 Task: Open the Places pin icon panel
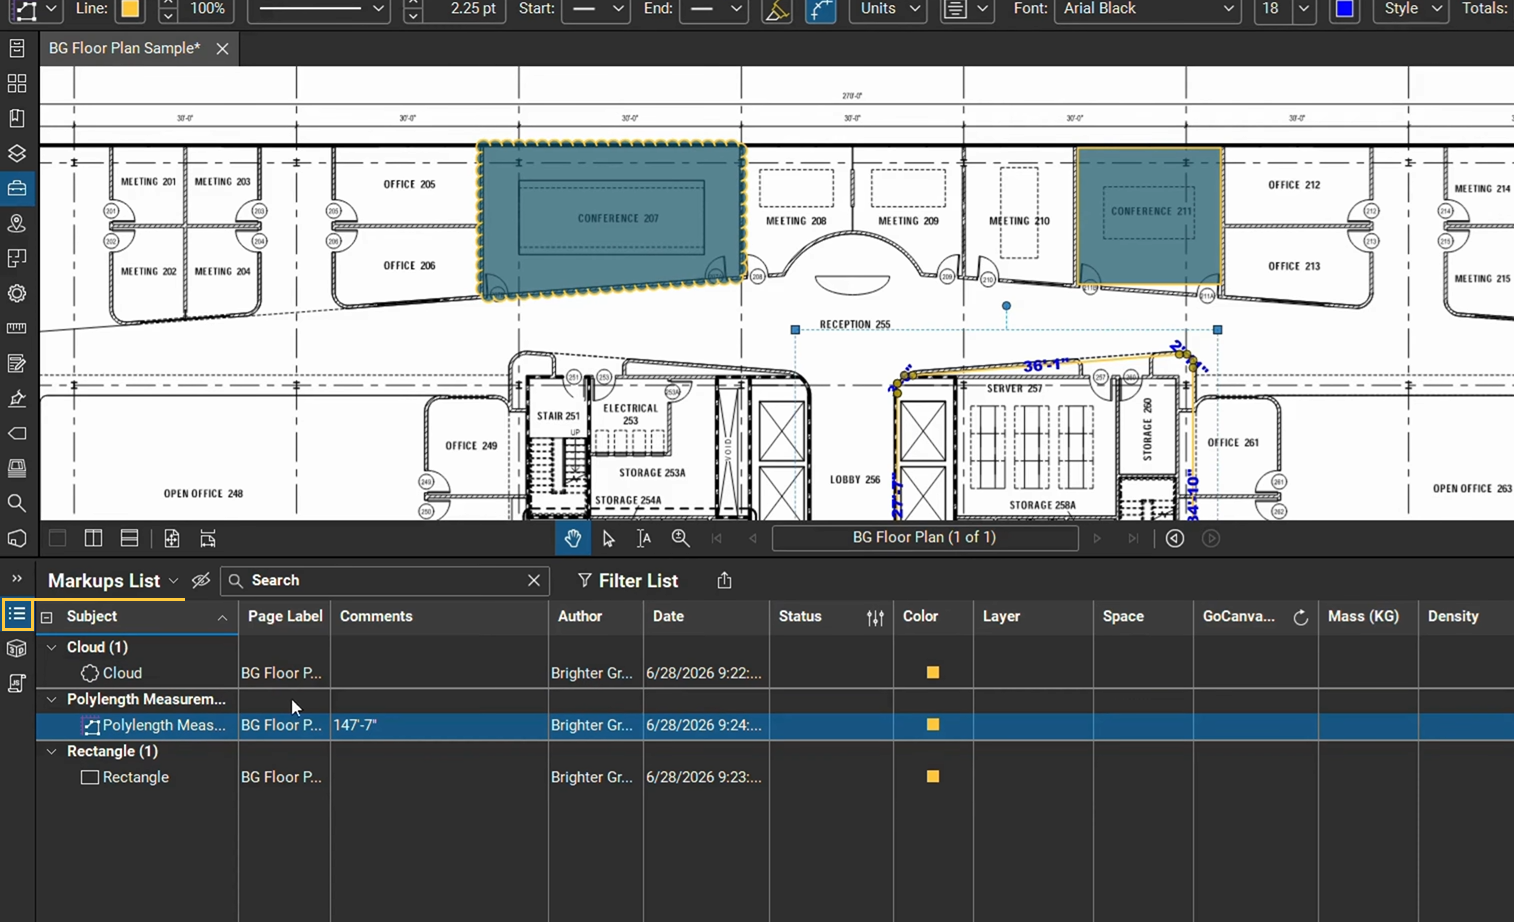click(x=17, y=223)
